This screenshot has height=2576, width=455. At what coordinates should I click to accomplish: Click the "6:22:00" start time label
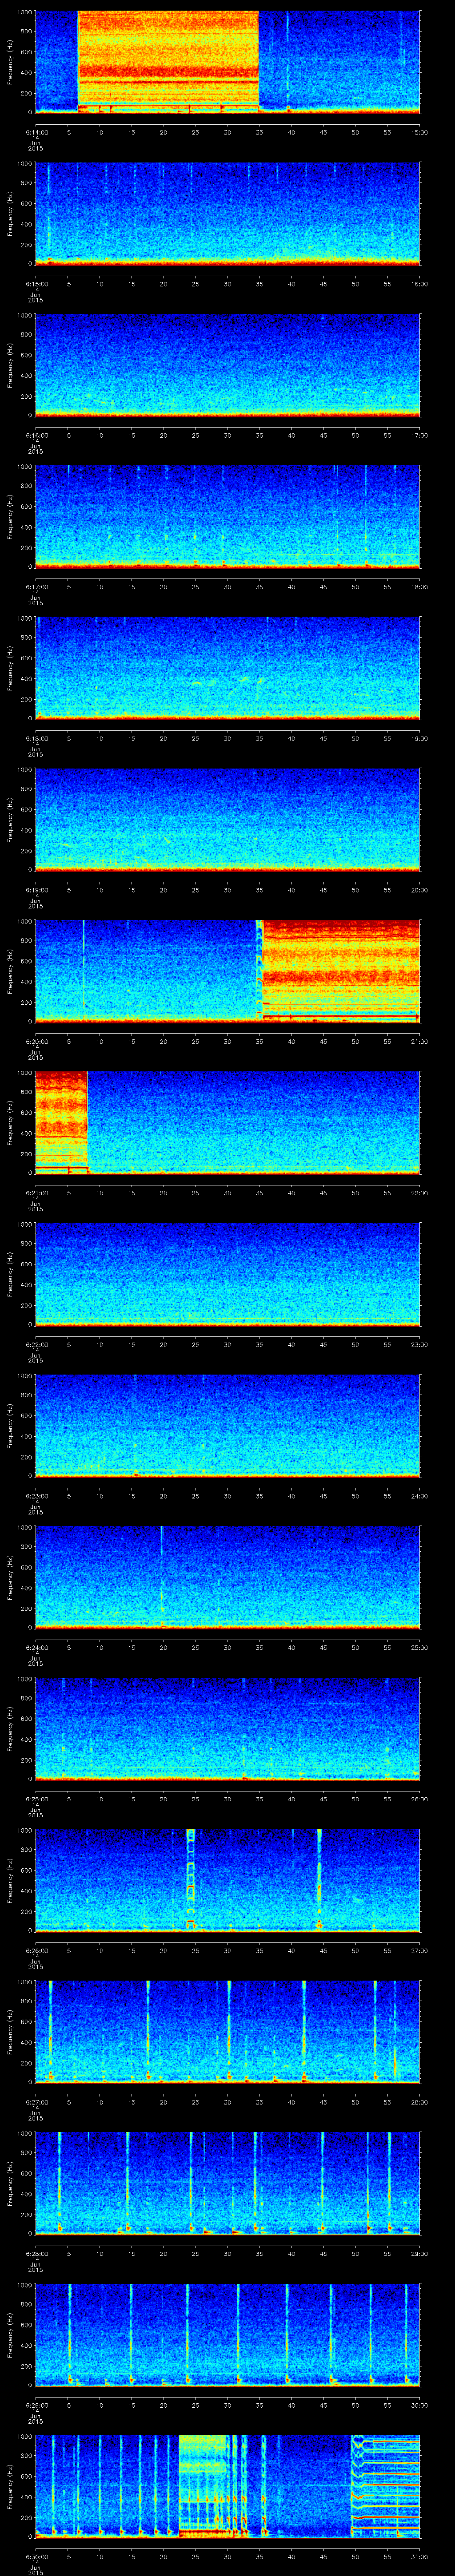[36, 1344]
